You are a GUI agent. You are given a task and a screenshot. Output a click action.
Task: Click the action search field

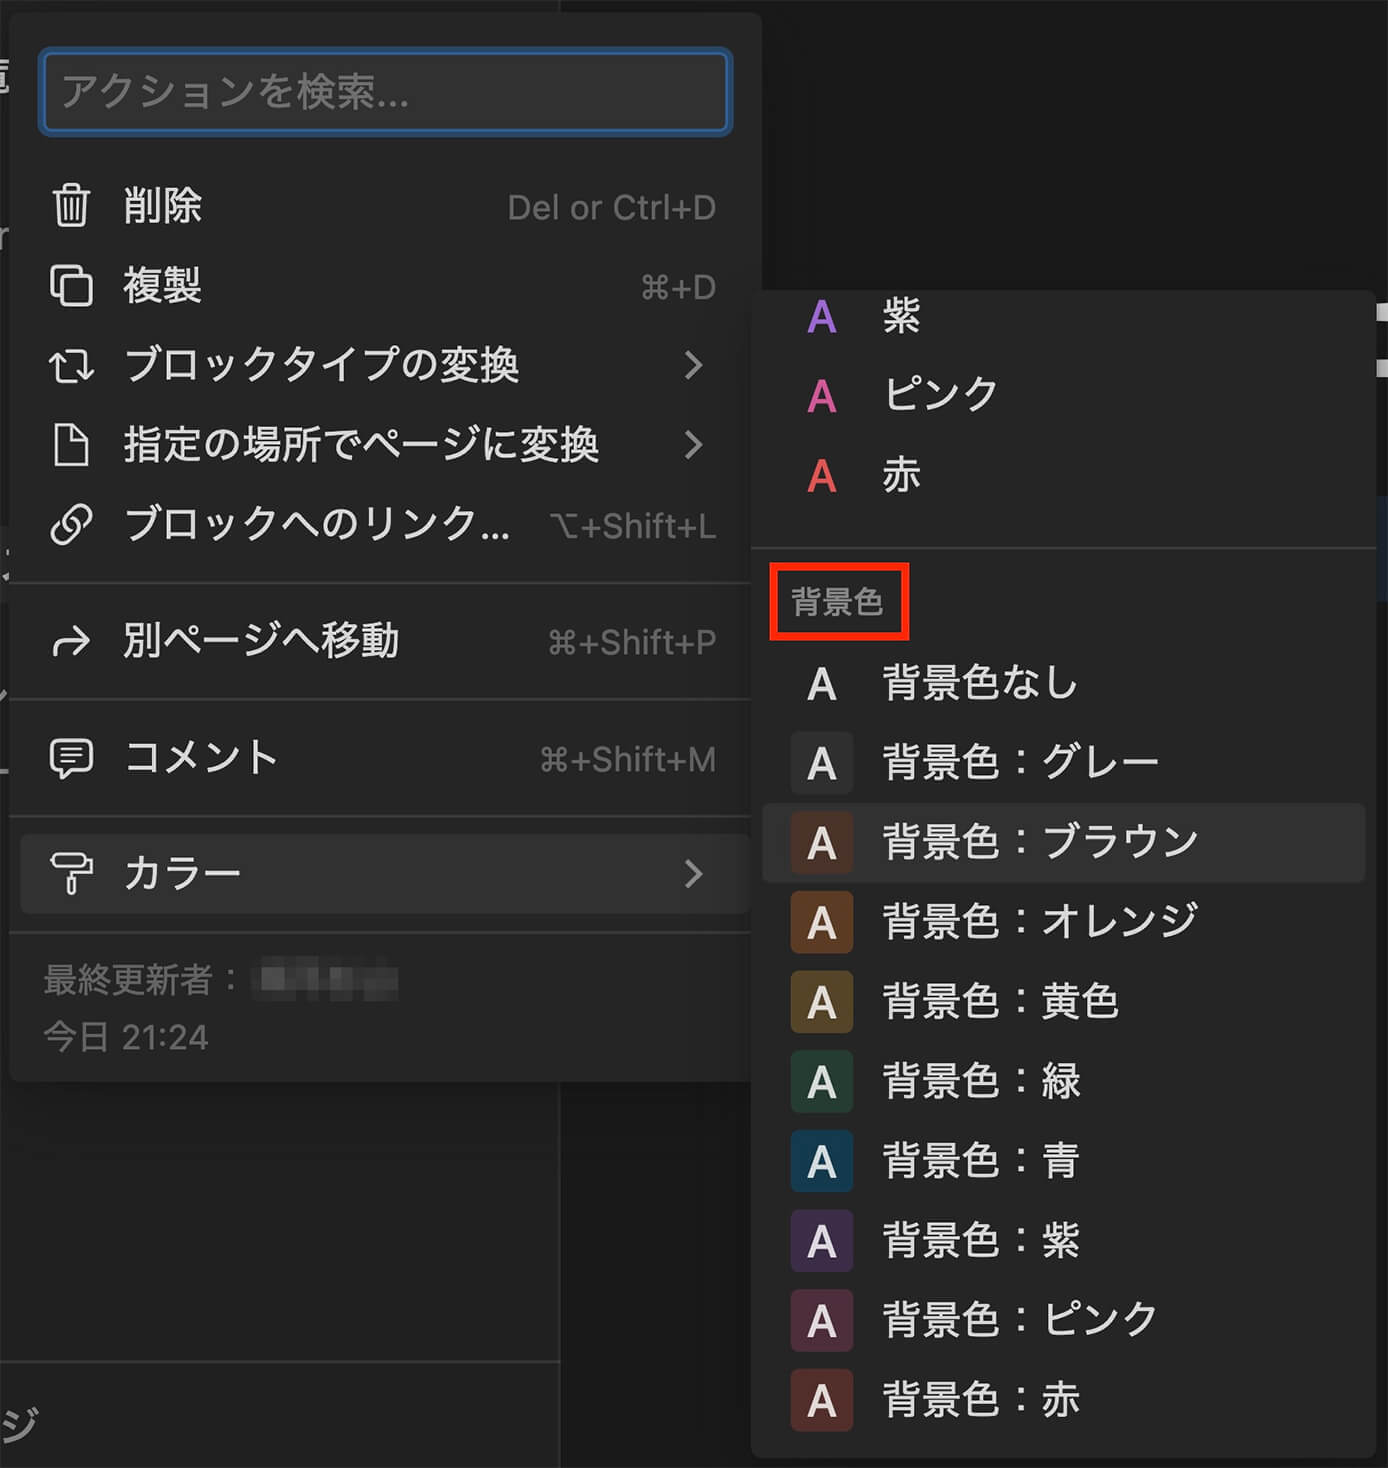(385, 92)
